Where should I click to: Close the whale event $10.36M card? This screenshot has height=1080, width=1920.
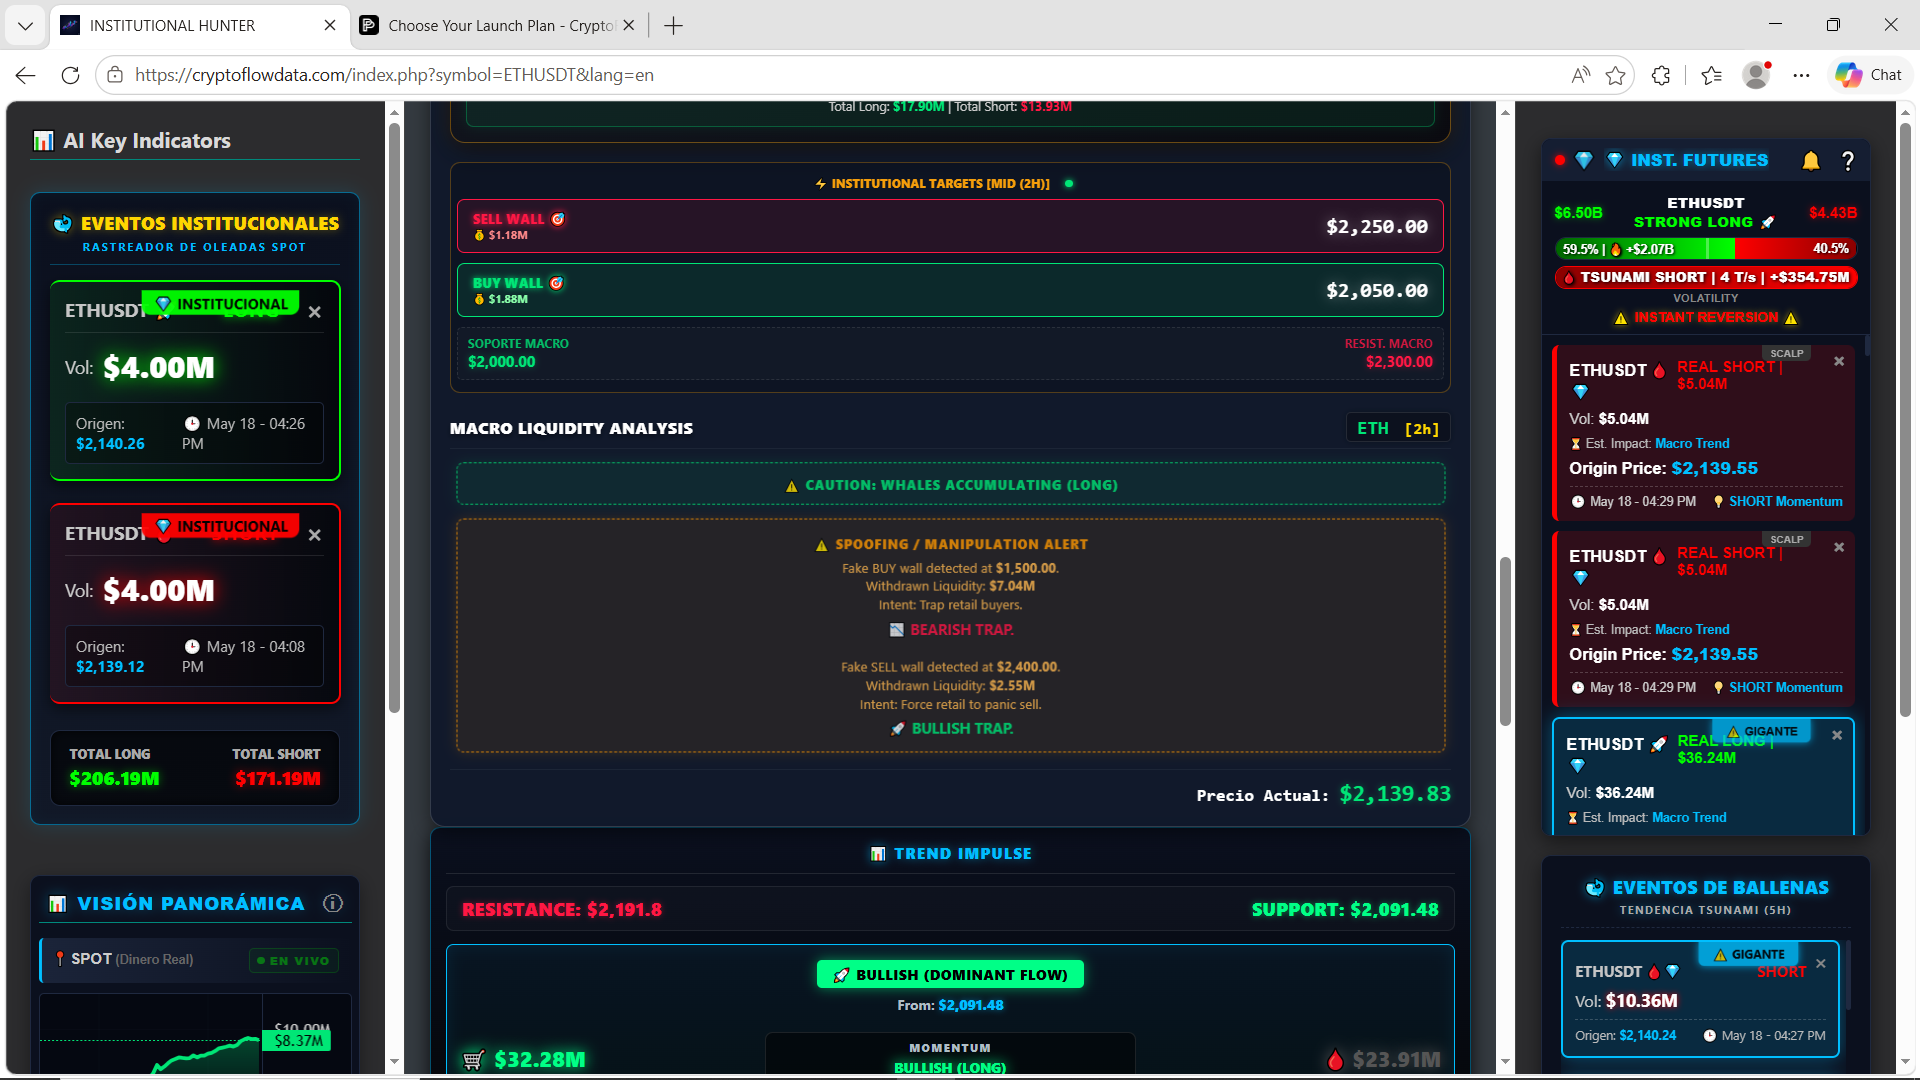coord(1821,964)
